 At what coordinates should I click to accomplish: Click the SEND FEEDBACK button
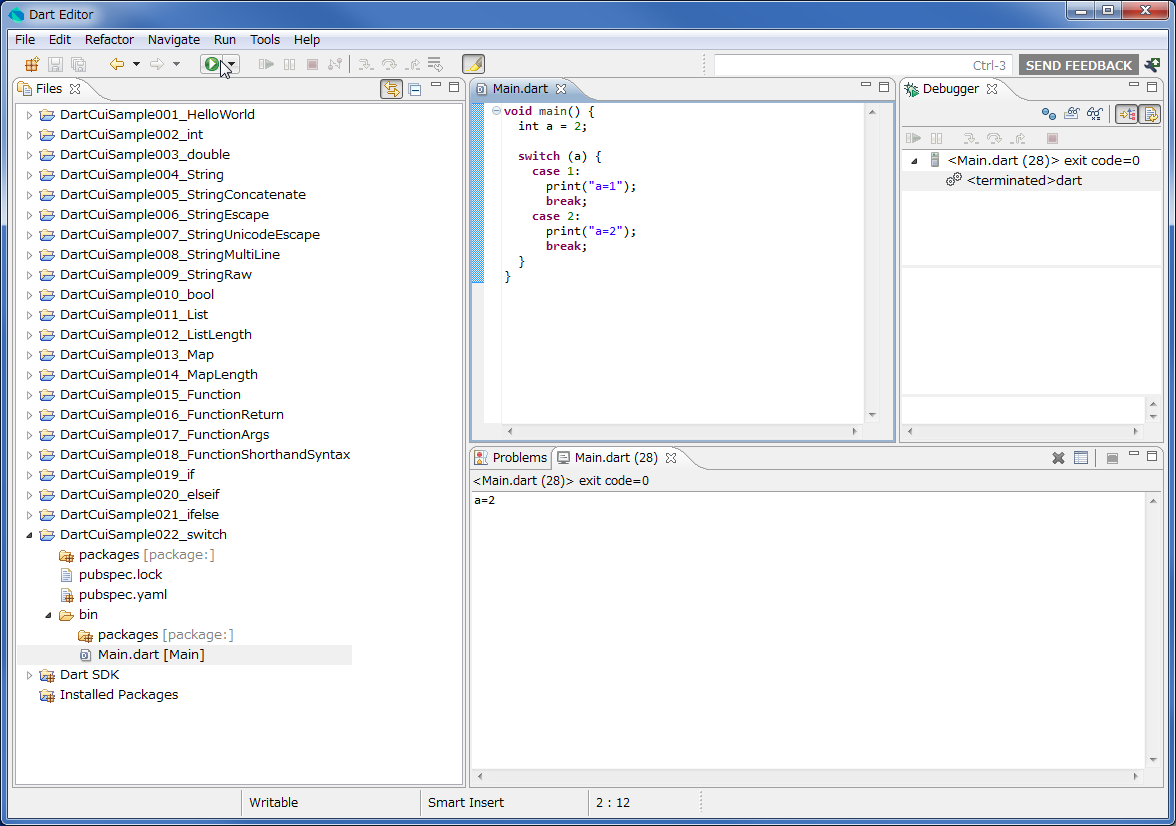point(1078,65)
